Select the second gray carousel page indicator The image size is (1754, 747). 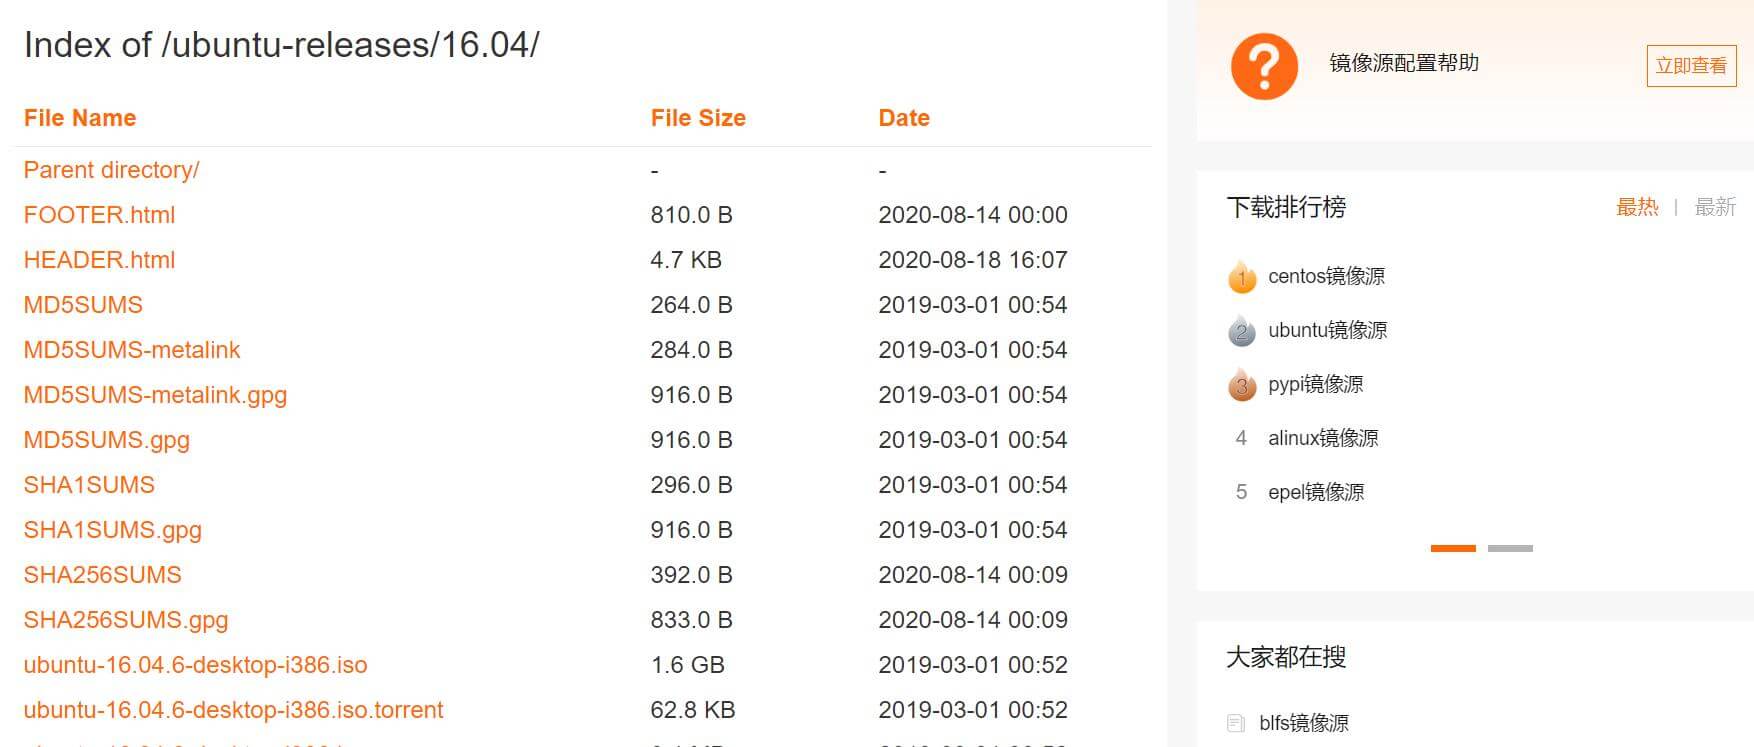1510,548
